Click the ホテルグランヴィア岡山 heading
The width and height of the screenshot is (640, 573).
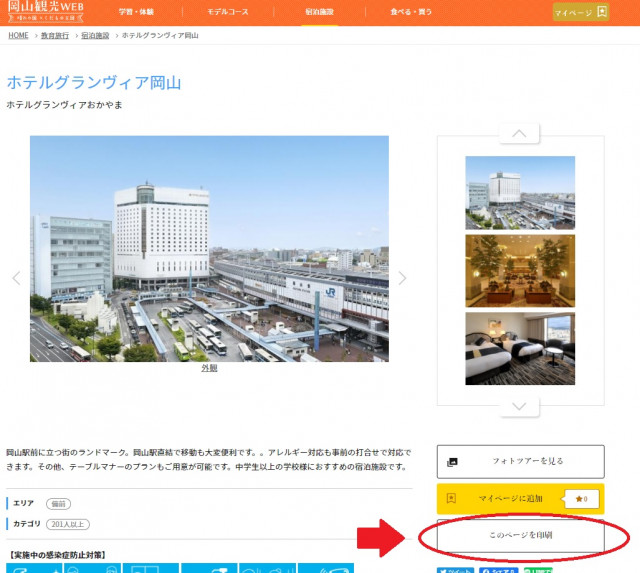coord(94,83)
